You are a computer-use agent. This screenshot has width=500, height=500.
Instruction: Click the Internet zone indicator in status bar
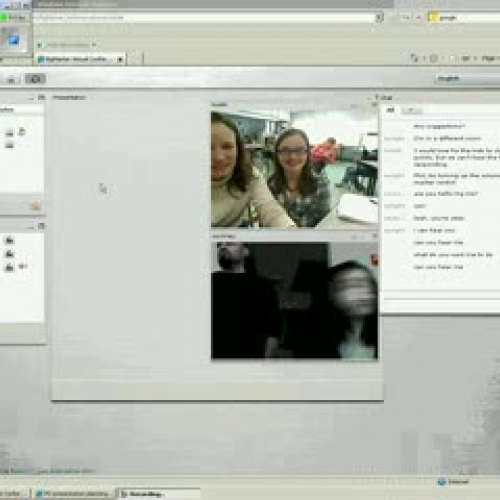[x=454, y=482]
